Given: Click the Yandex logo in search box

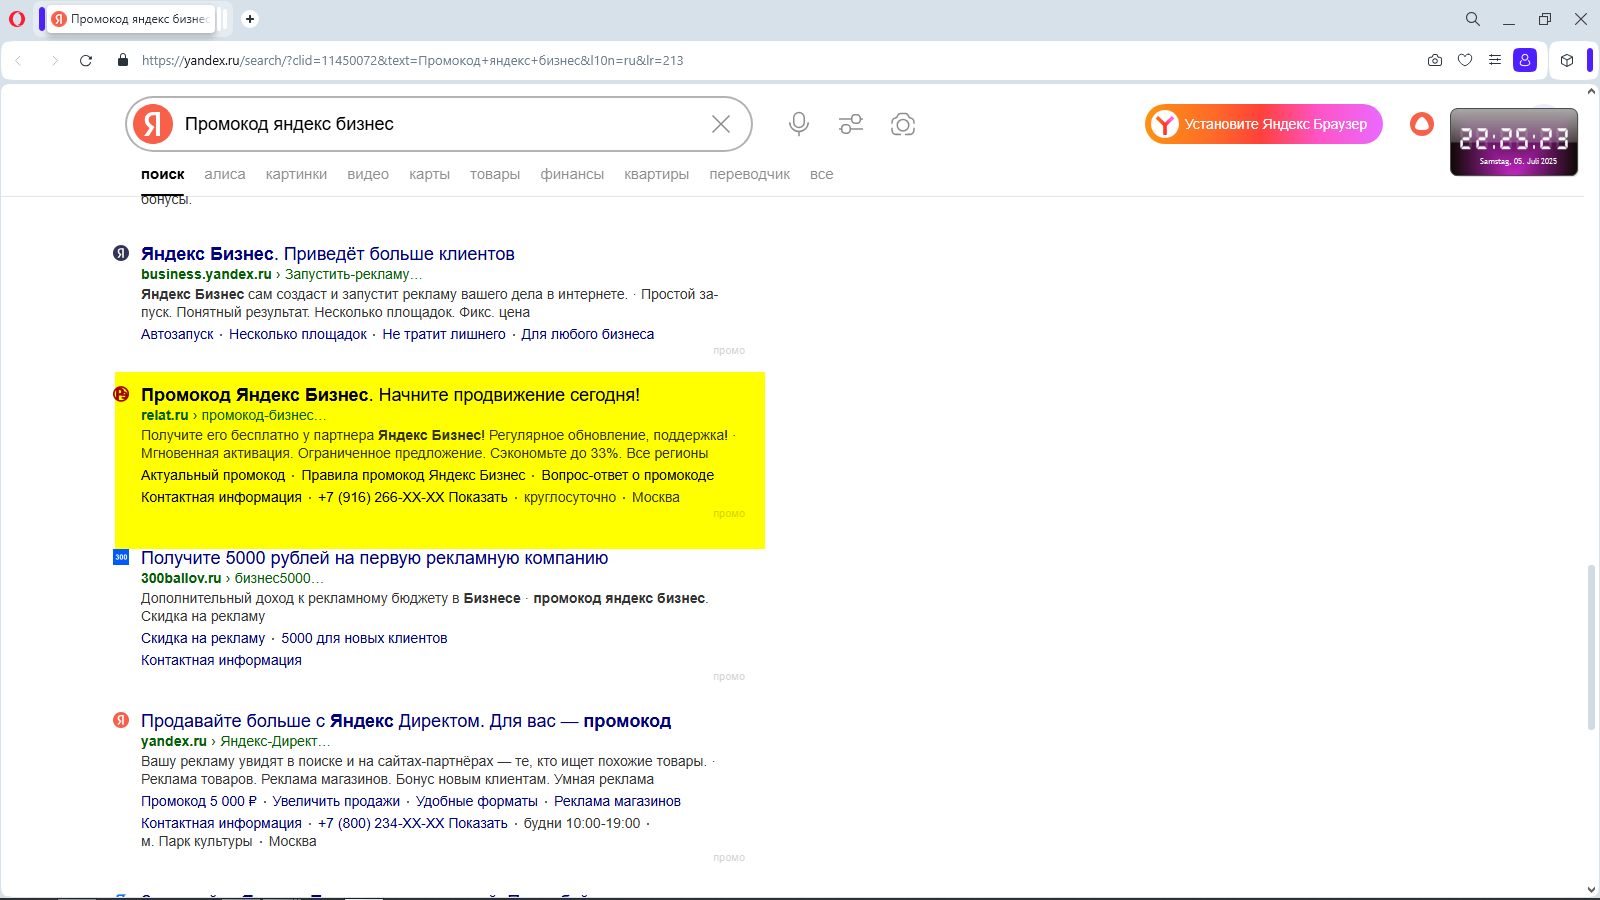Looking at the screenshot, I should pos(153,124).
